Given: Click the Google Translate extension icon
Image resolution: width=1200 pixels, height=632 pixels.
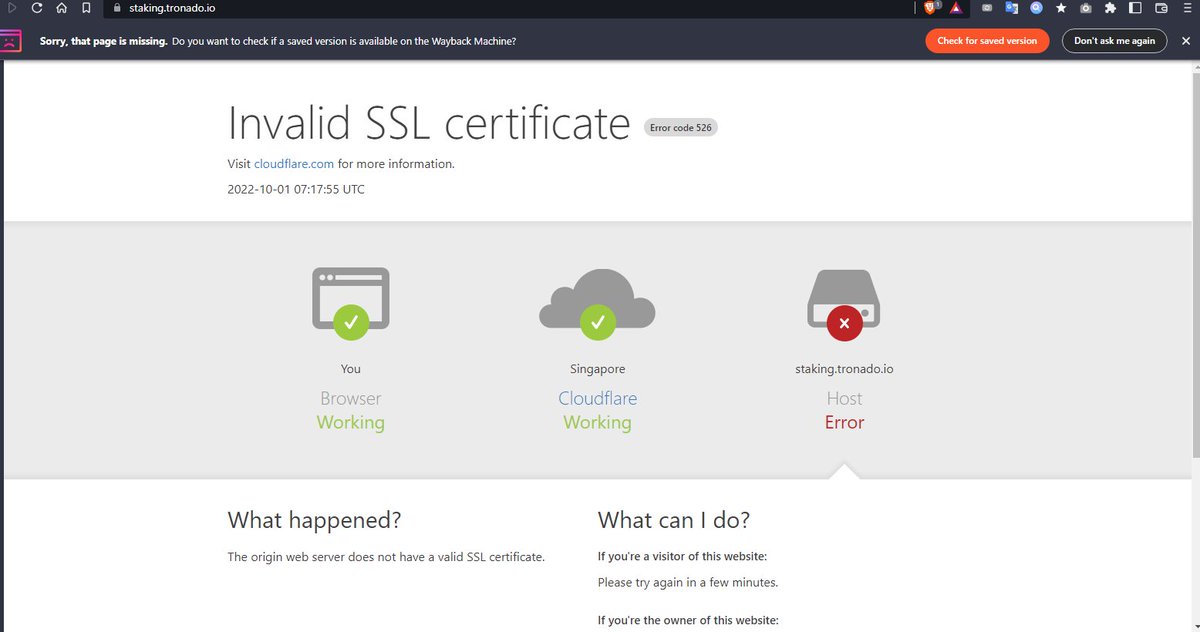Looking at the screenshot, I should (1012, 8).
